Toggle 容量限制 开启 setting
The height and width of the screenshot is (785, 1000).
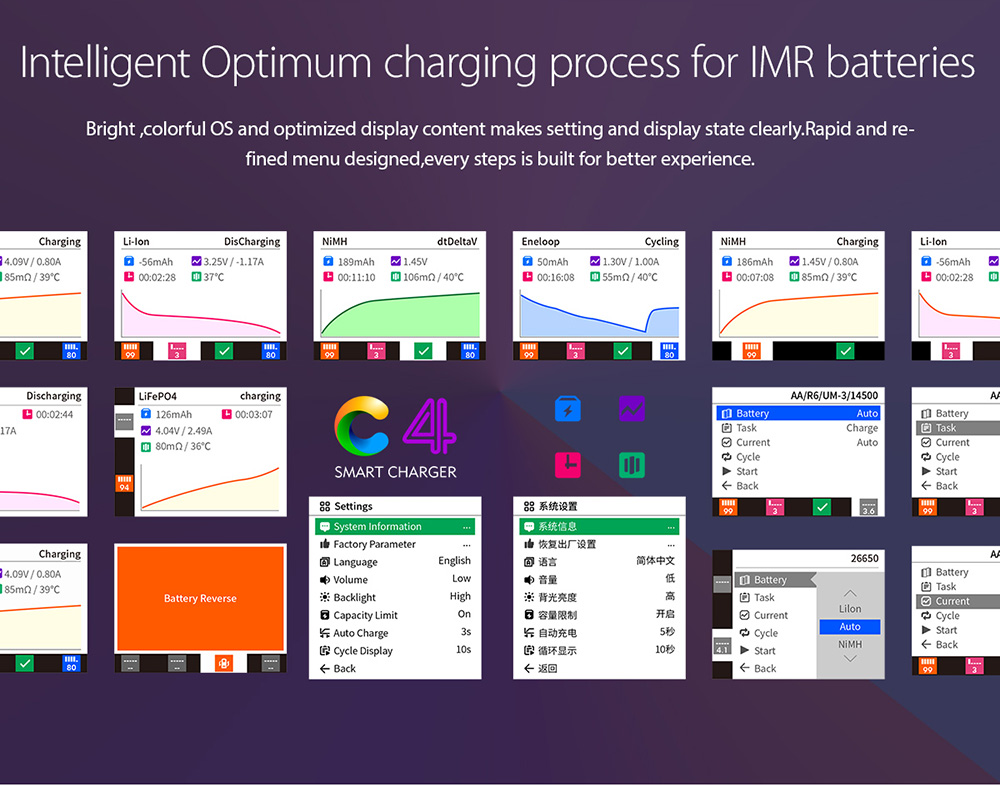click(x=599, y=615)
